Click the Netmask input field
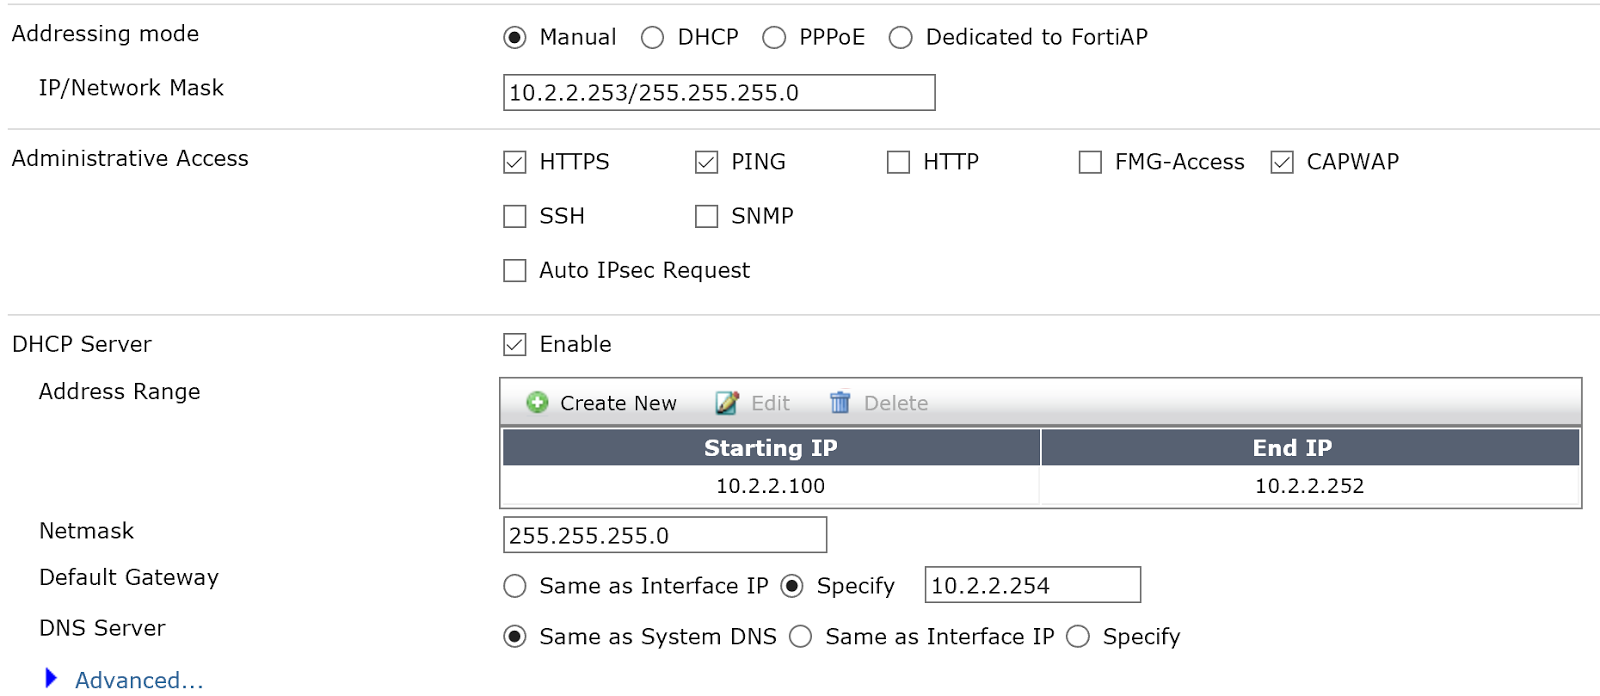1600x696 pixels. [664, 535]
